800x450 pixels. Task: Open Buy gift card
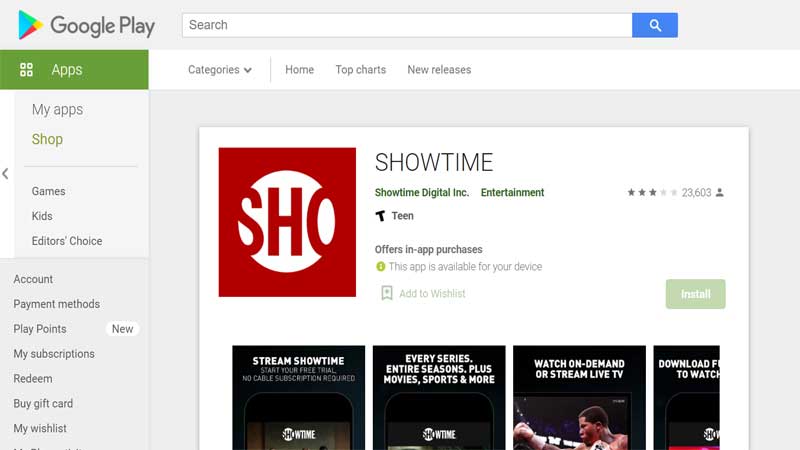click(x=43, y=404)
